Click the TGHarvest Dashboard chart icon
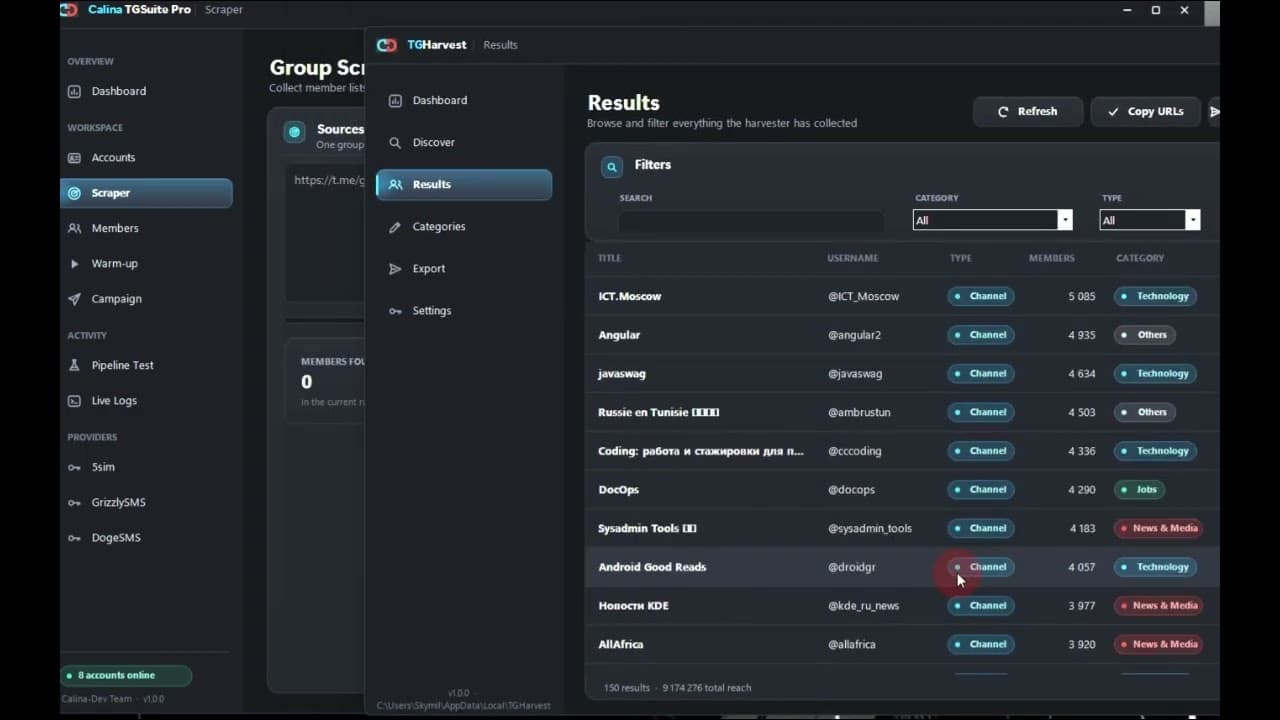 [x=395, y=100]
